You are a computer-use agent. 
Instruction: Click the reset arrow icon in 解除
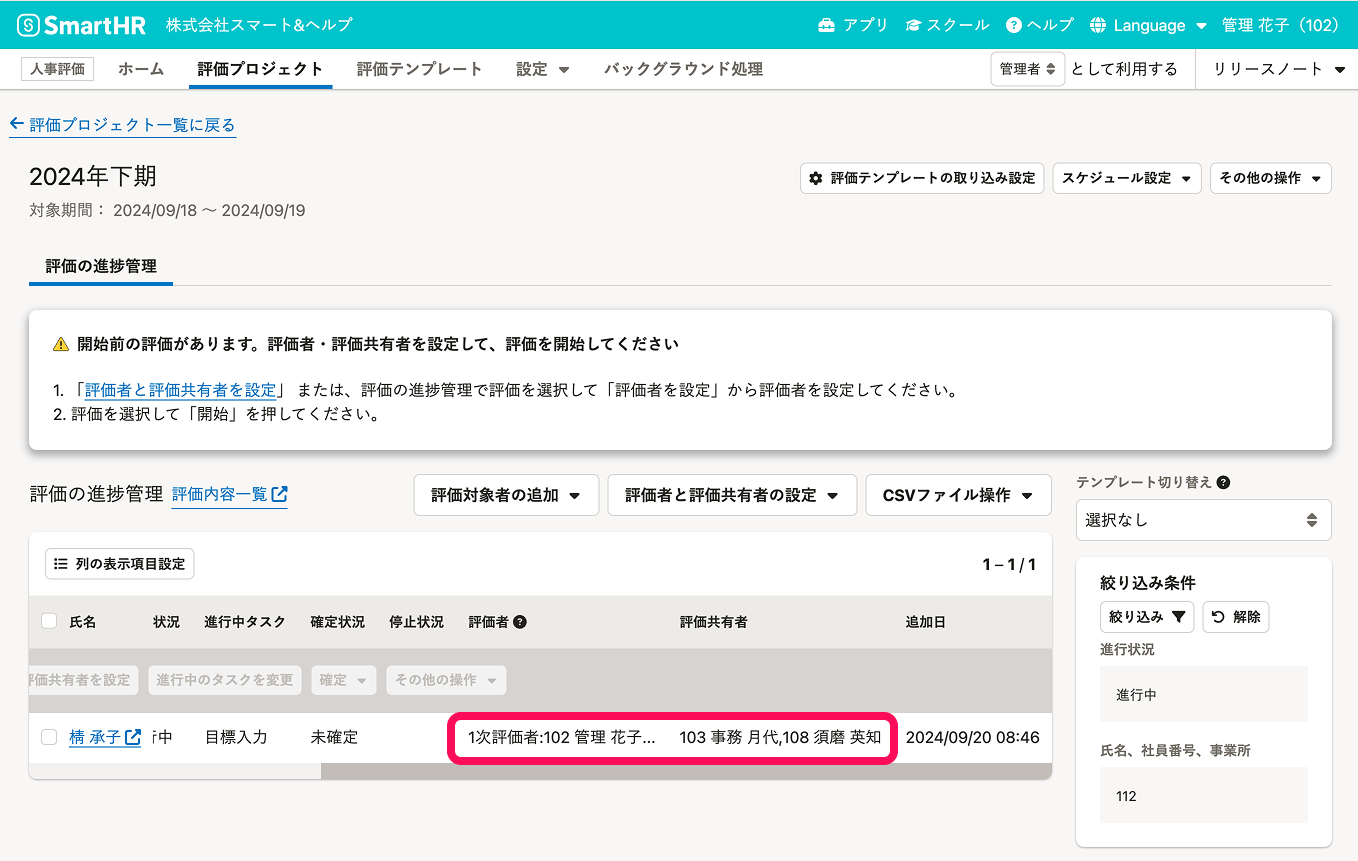1218,617
